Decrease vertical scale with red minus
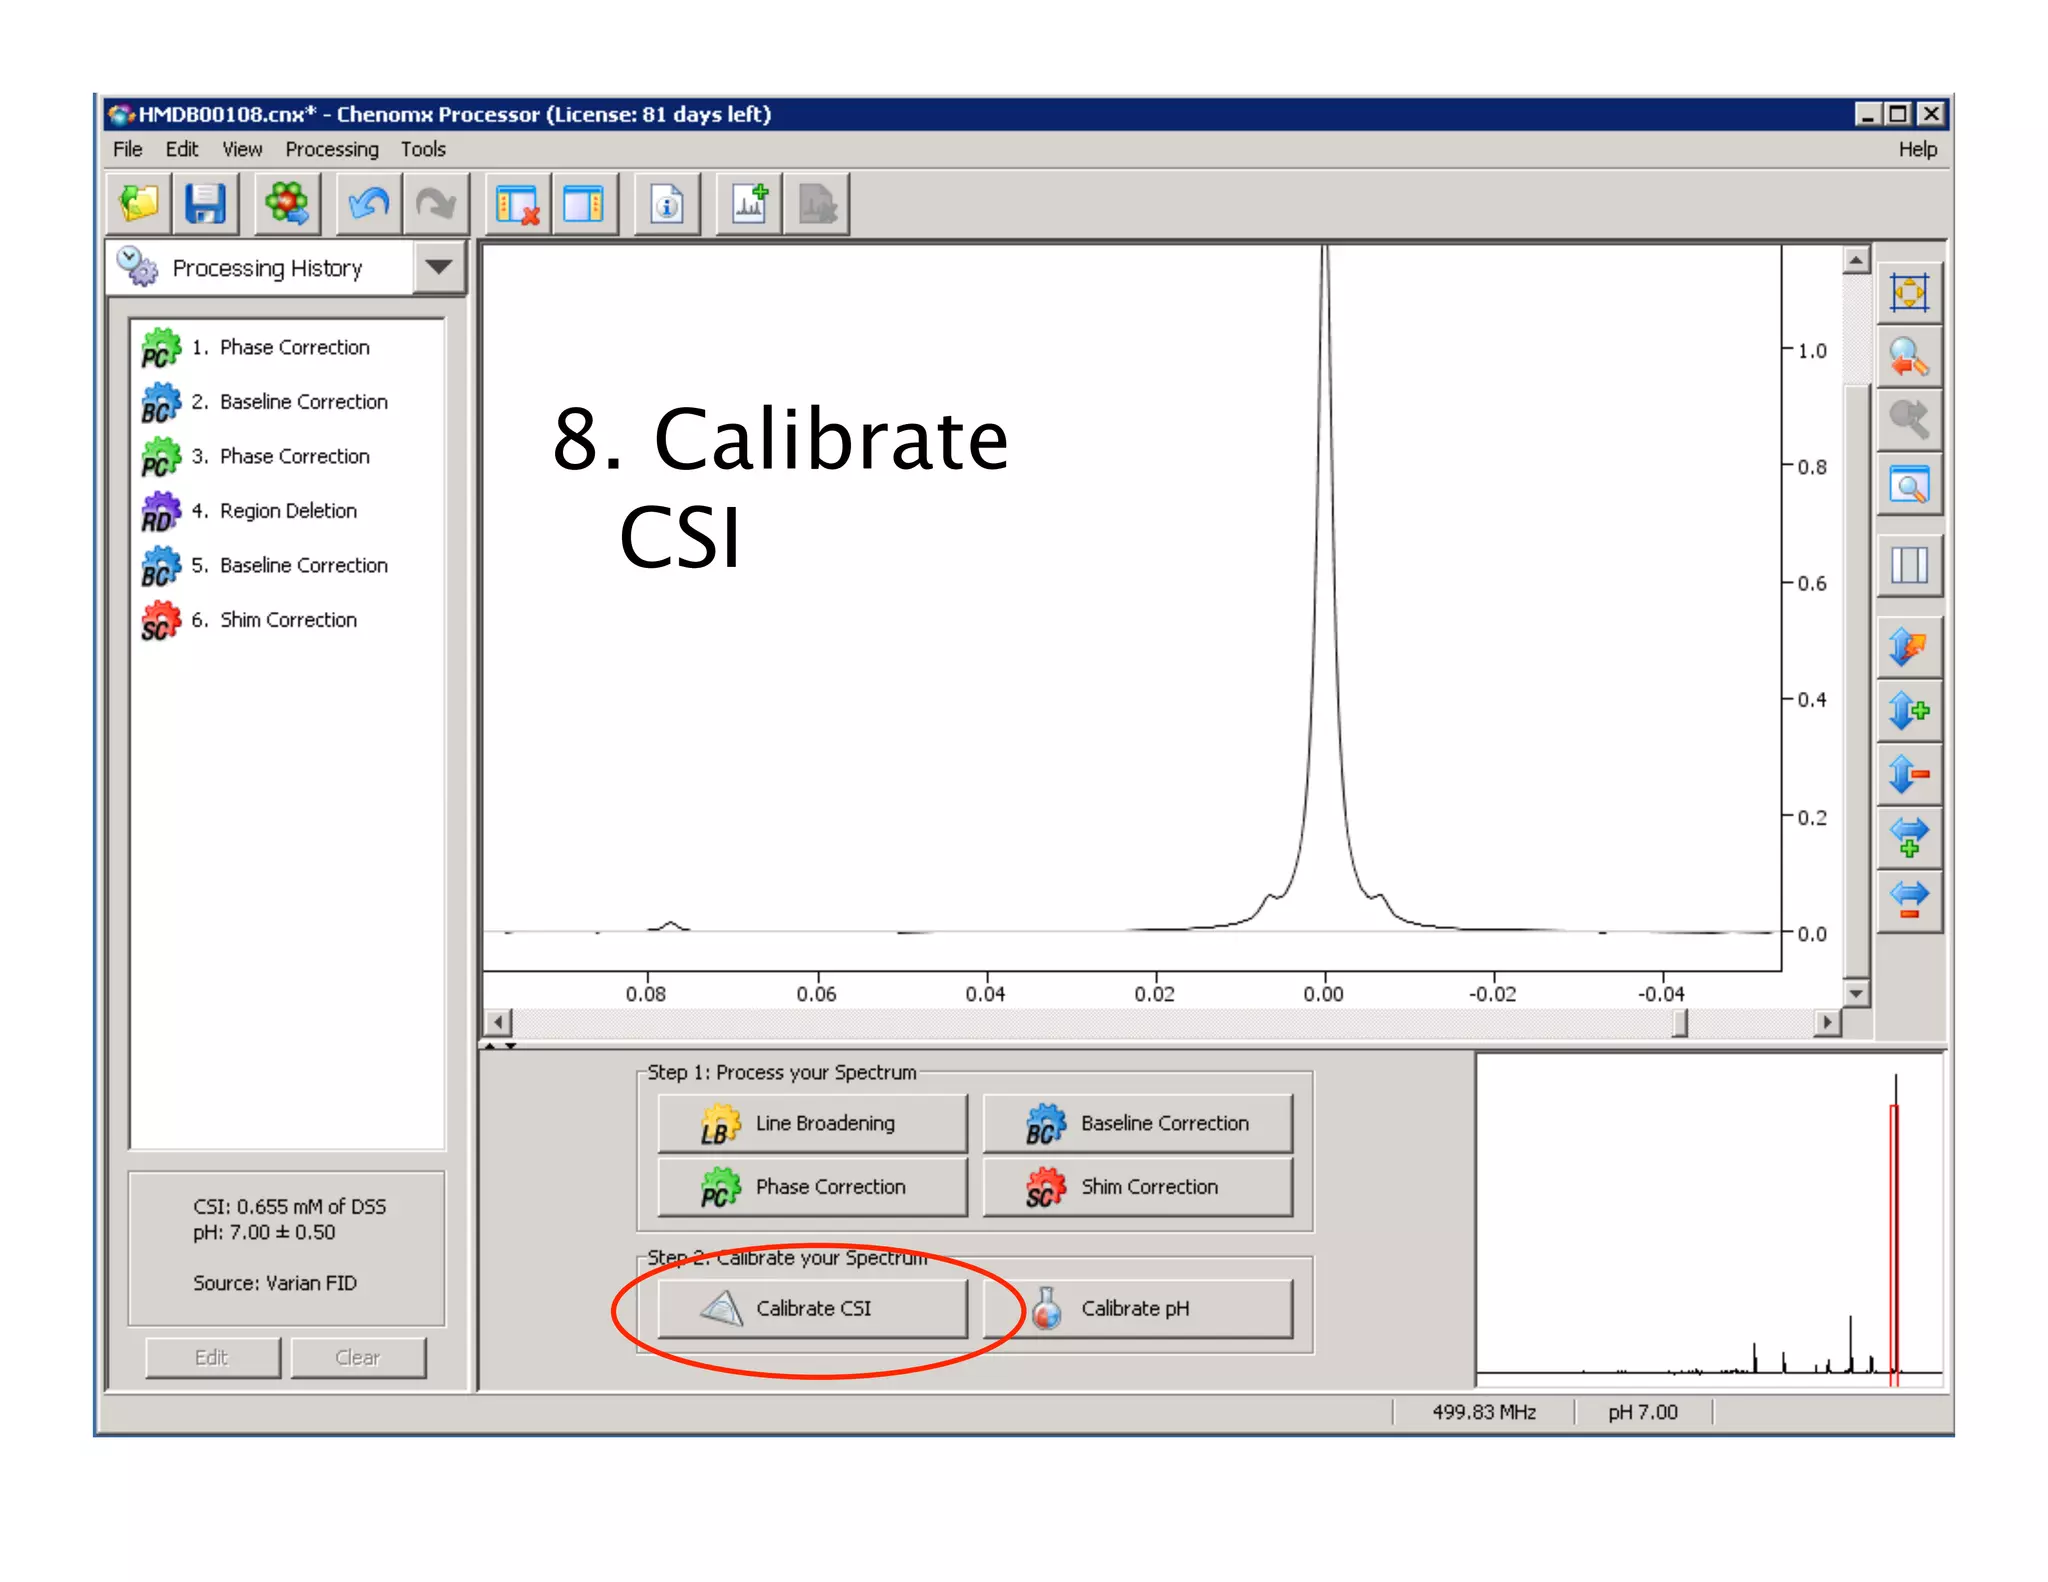This screenshot has width=2048, height=1582. coord(1909,774)
